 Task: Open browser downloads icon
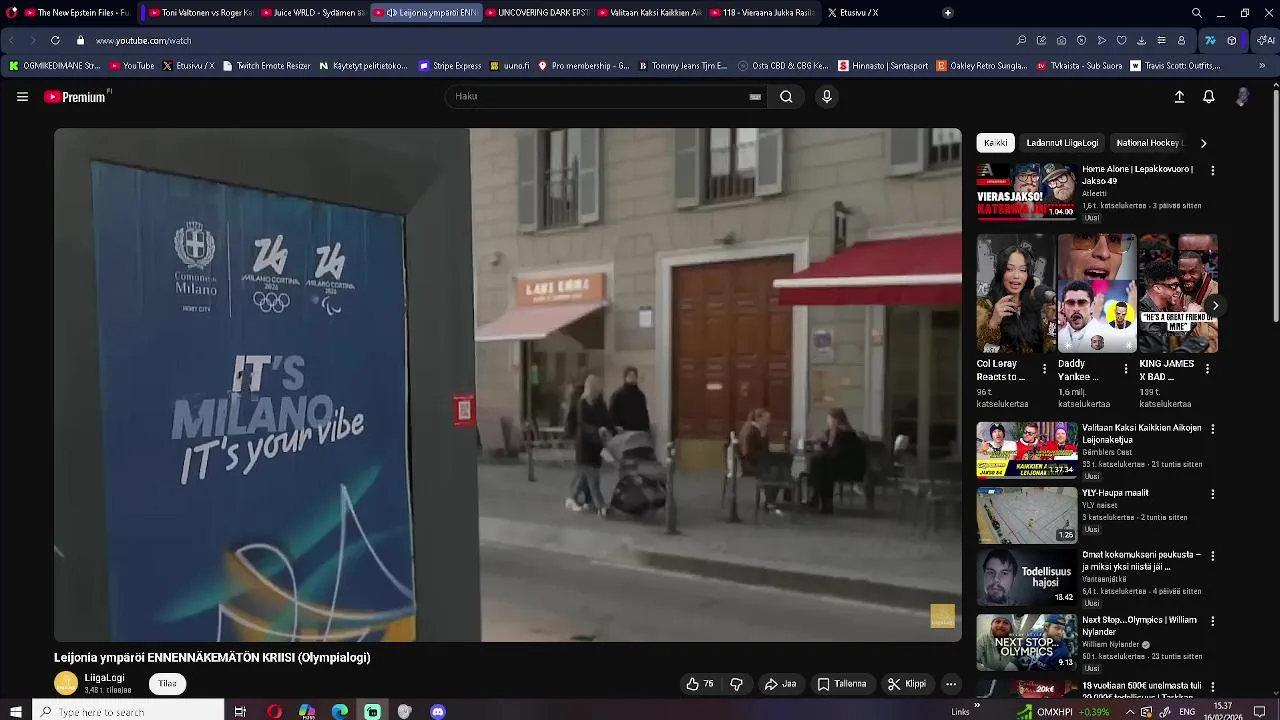point(1141,40)
